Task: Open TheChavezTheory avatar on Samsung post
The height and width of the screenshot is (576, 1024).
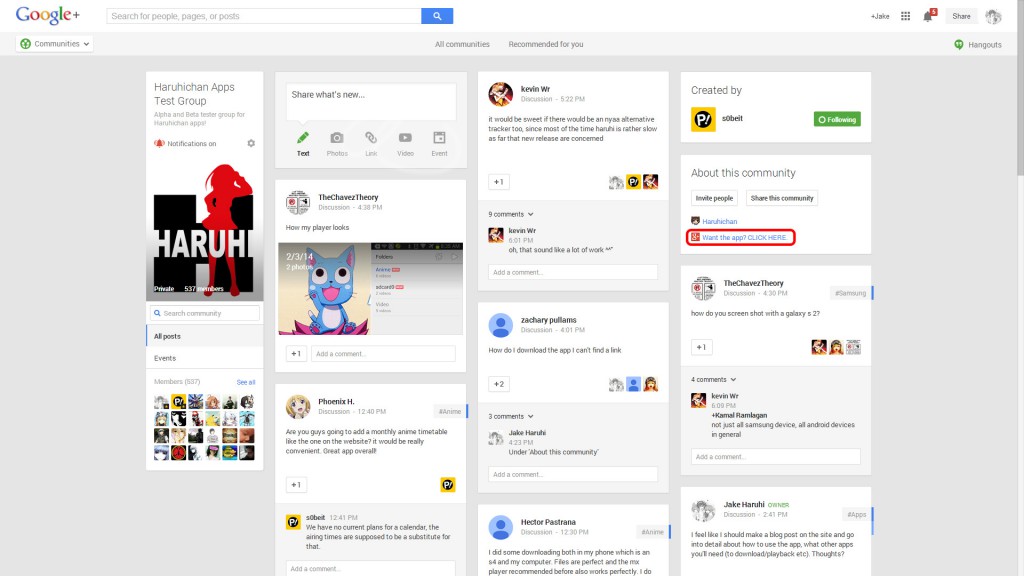Action: click(703, 288)
